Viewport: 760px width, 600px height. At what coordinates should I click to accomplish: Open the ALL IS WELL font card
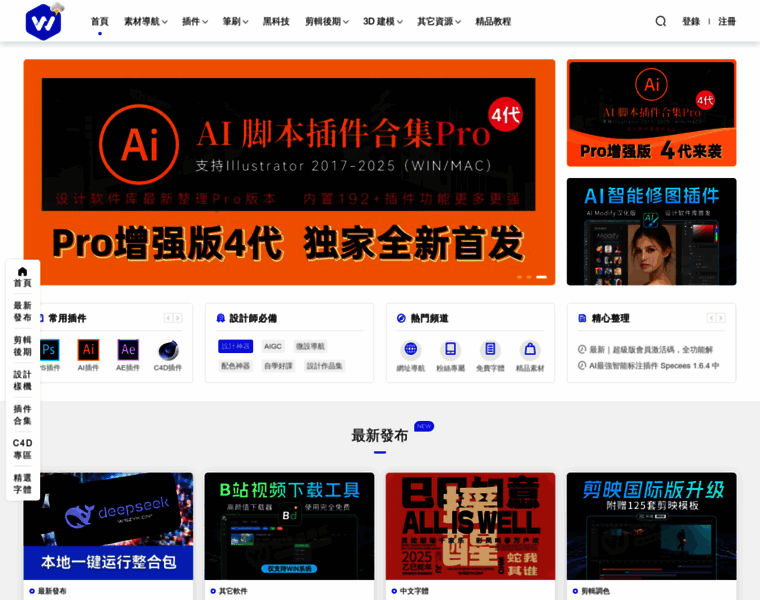click(x=470, y=526)
